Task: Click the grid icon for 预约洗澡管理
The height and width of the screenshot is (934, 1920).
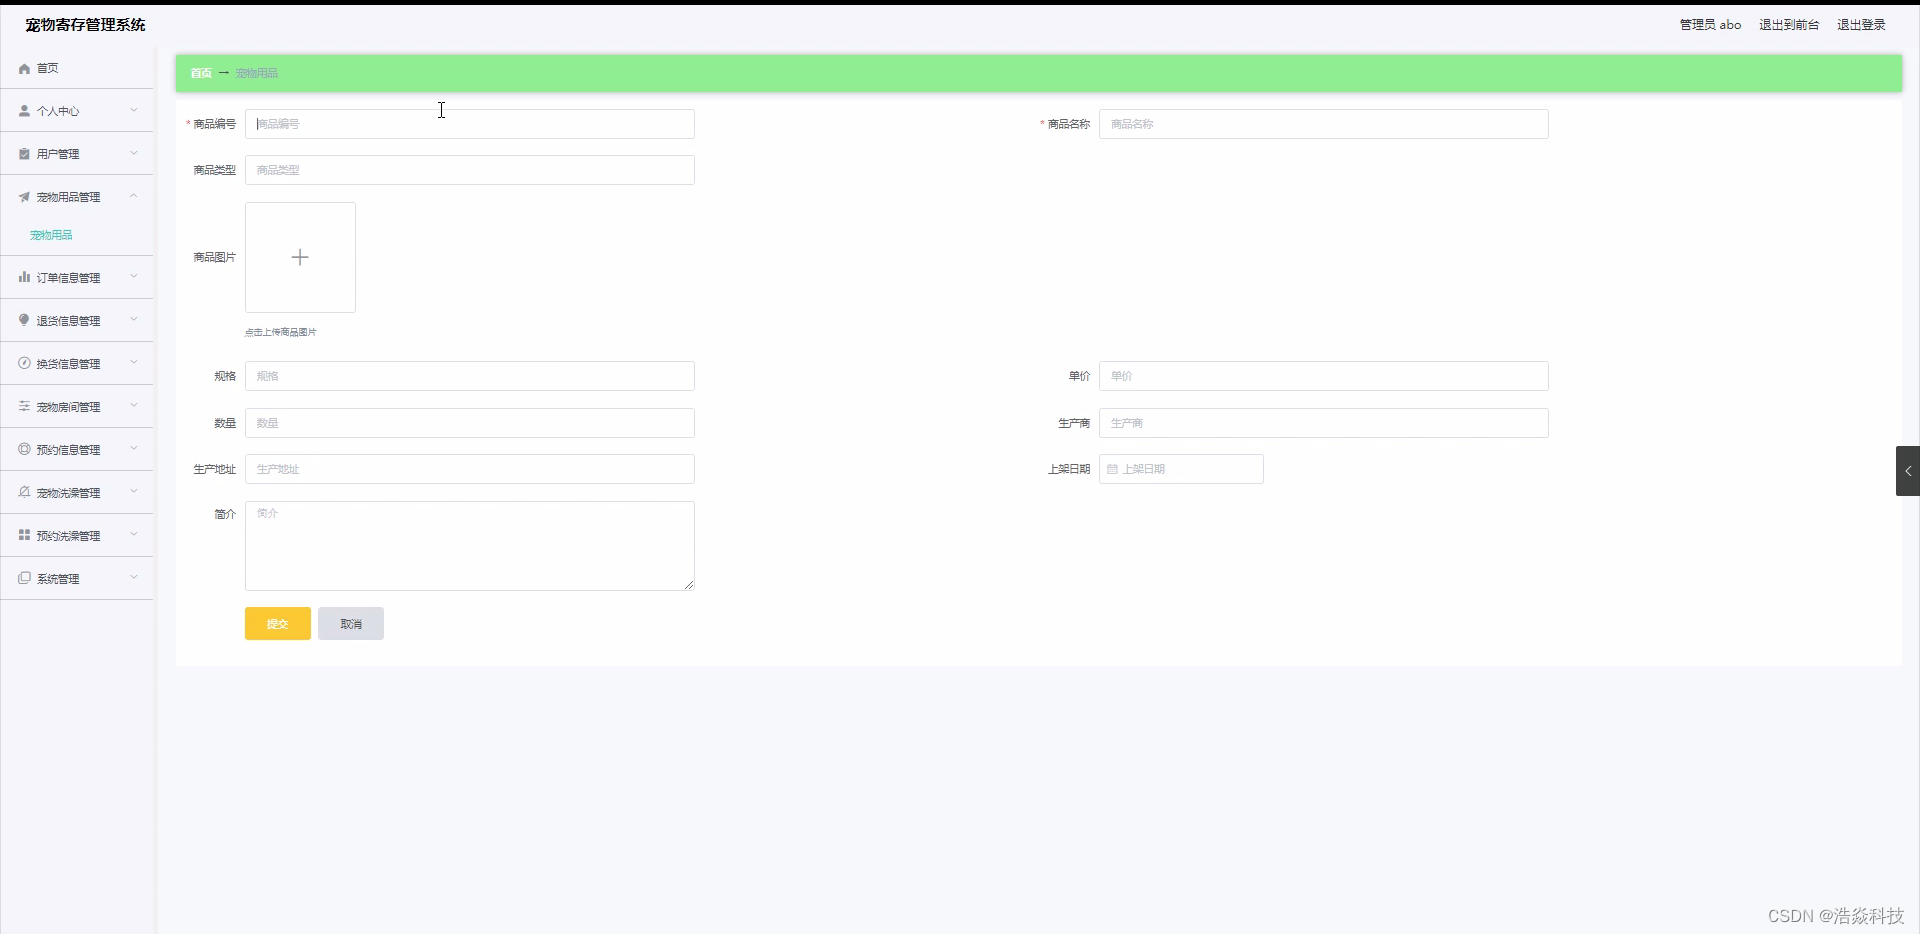Action: point(24,535)
